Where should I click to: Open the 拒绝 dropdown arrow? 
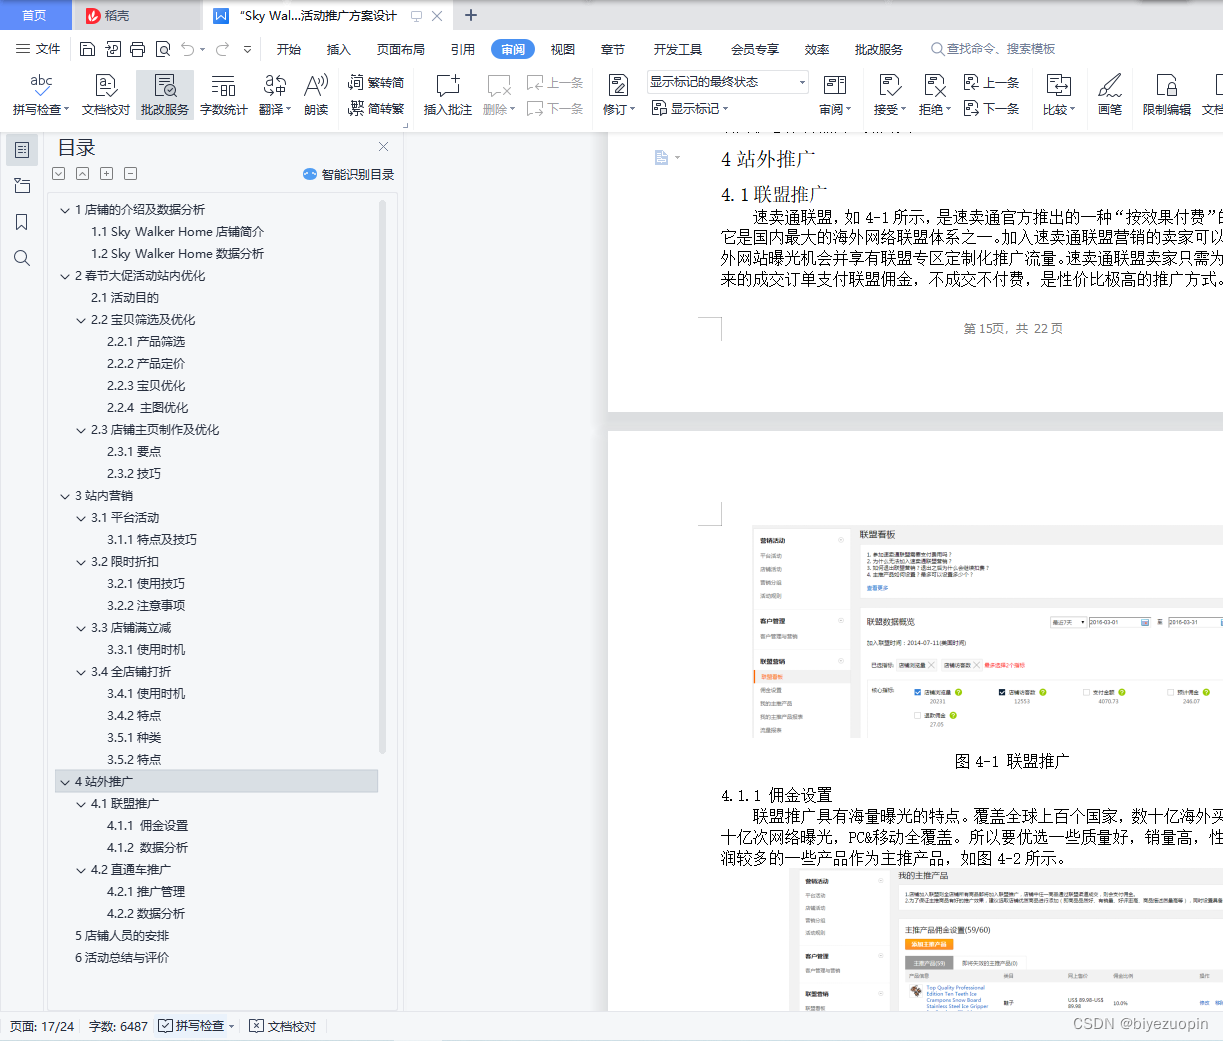(948, 109)
